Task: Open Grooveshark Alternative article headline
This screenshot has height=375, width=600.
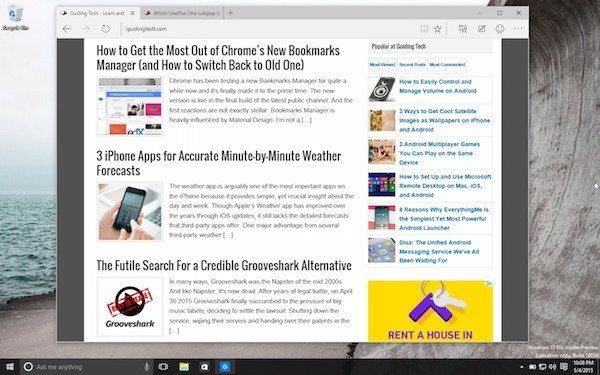Action: click(224, 265)
